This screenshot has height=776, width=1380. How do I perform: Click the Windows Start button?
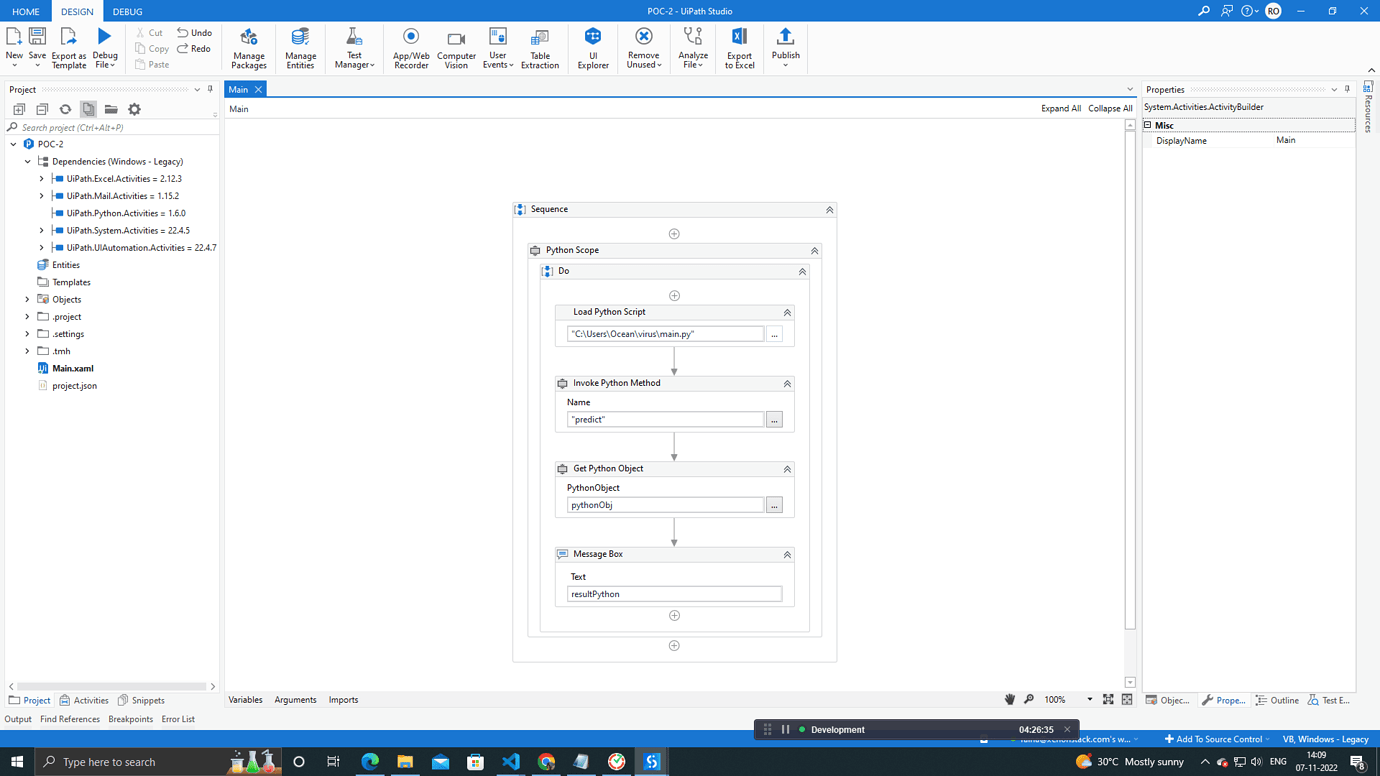click(17, 762)
